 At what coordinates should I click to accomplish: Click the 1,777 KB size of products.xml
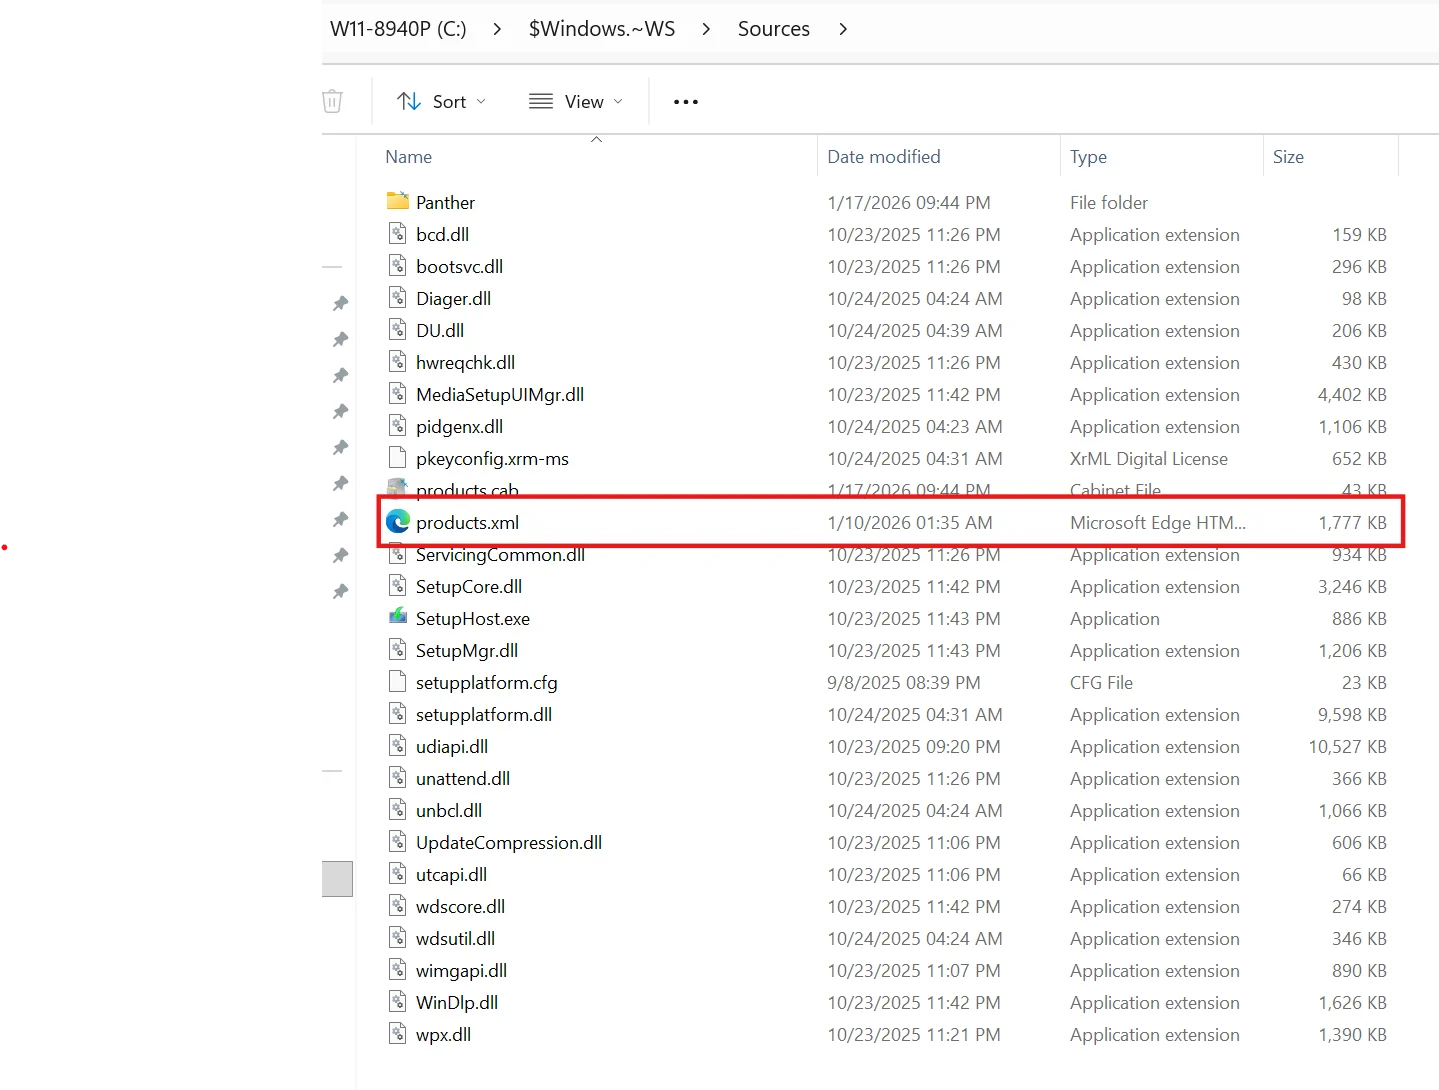point(1352,523)
